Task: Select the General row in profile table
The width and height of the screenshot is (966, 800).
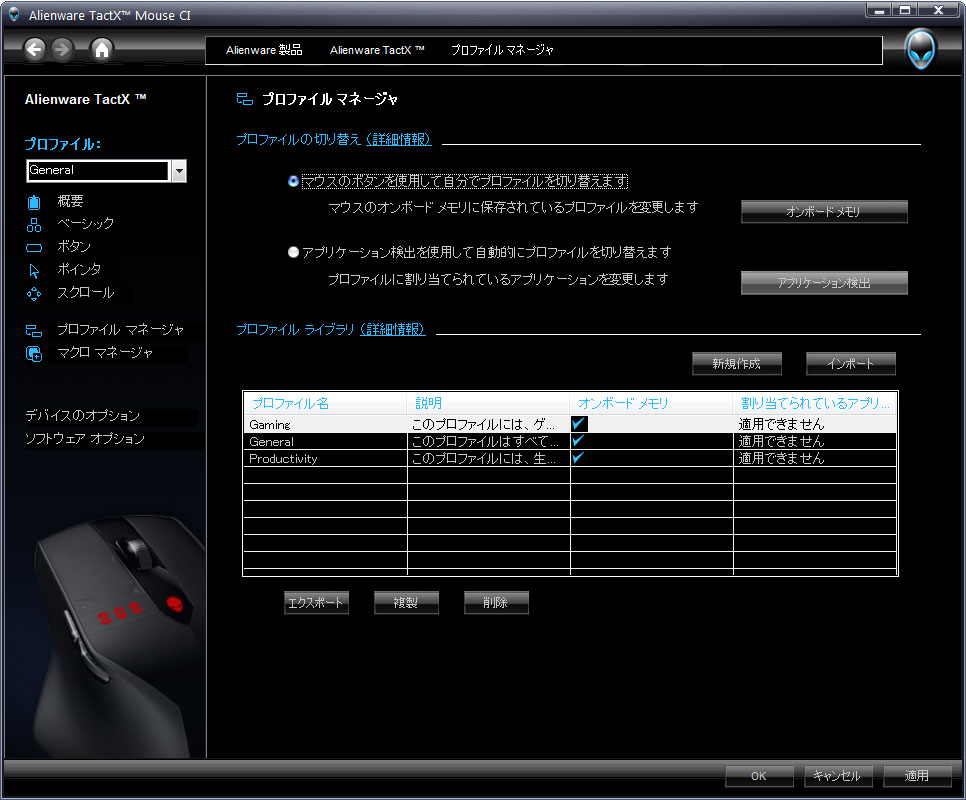Action: pyautogui.click(x=570, y=441)
